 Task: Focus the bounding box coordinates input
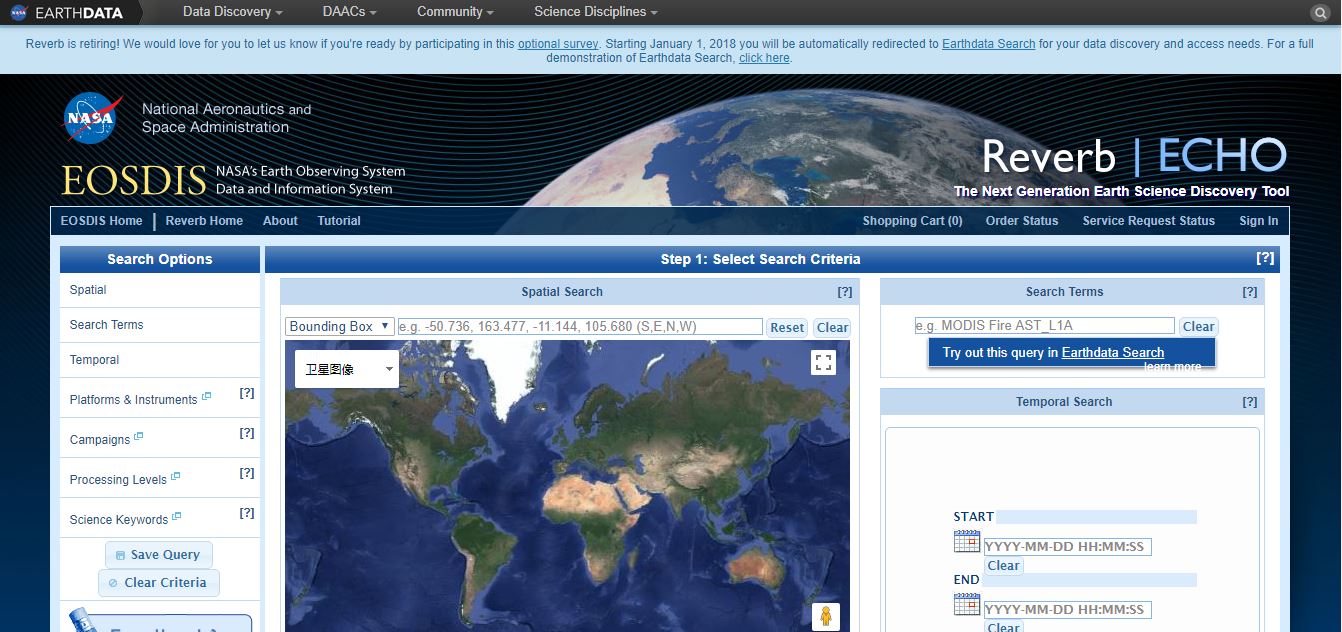click(579, 327)
